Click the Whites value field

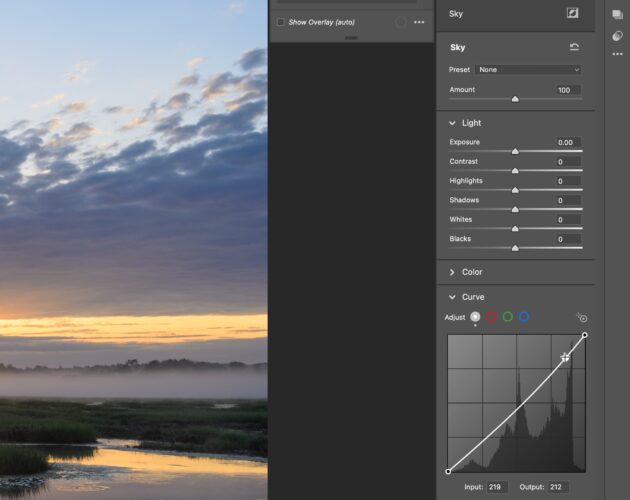tap(567, 219)
